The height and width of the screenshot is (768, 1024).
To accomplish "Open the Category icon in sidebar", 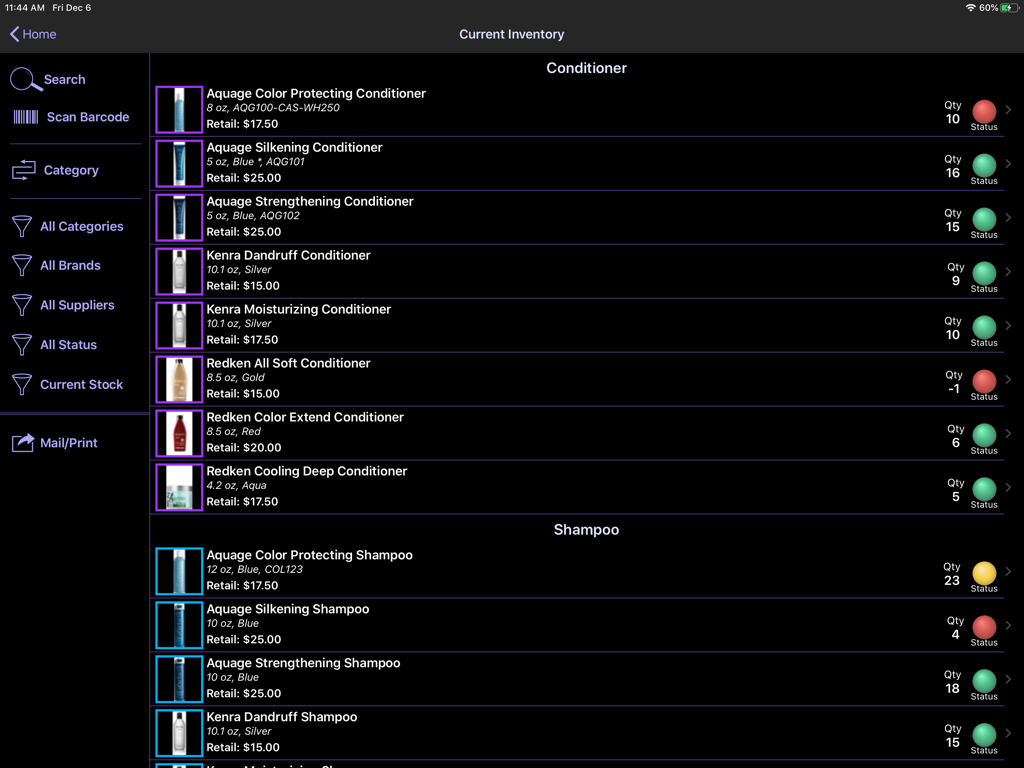I will [24, 170].
